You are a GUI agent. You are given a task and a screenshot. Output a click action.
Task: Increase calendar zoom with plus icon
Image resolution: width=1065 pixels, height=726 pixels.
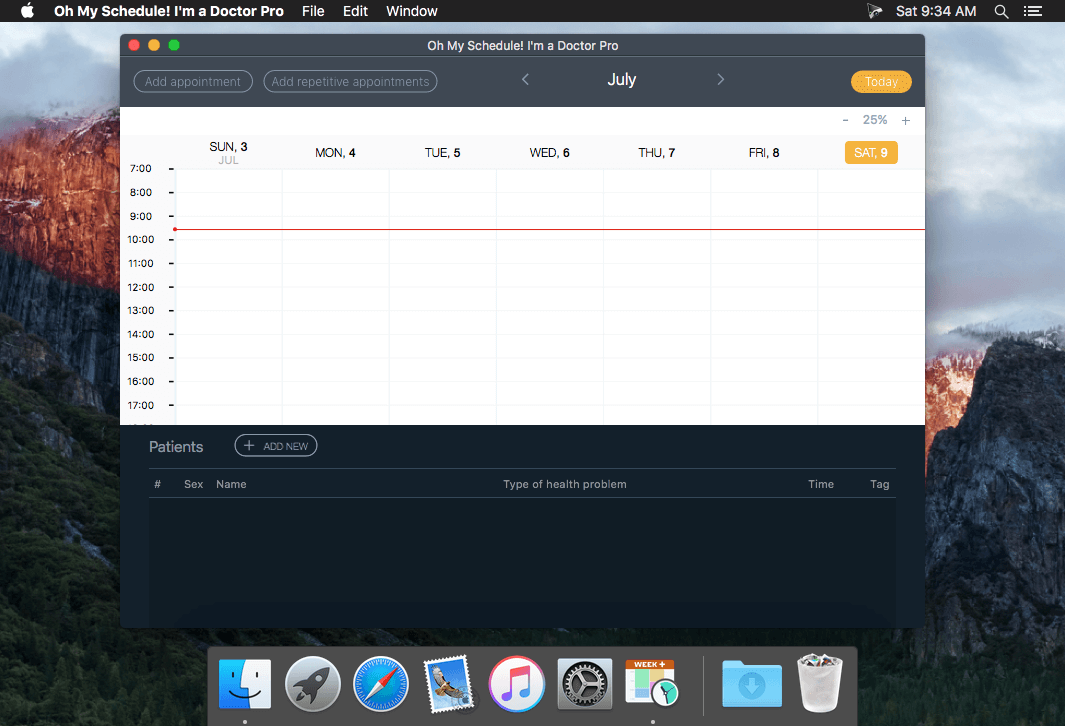coord(905,121)
